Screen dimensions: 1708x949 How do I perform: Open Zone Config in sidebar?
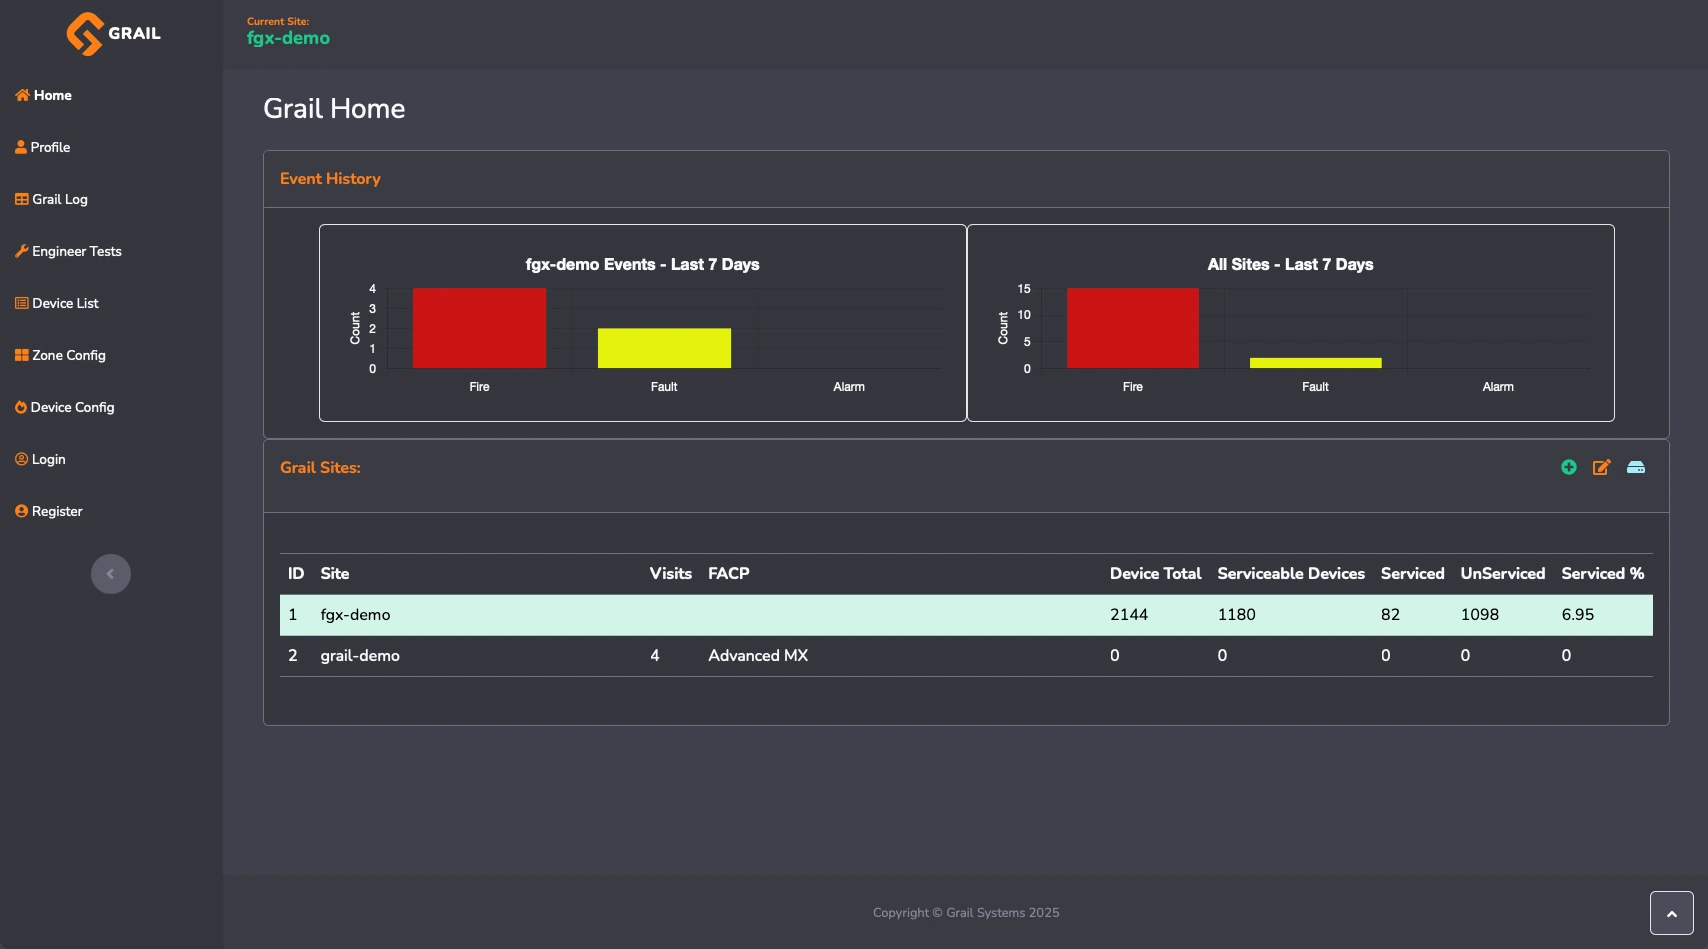coord(68,355)
